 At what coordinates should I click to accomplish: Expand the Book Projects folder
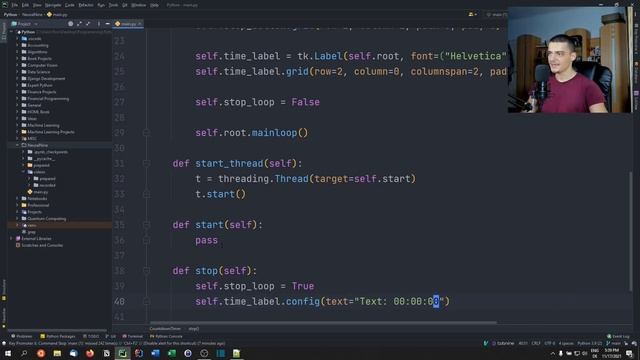[x=18, y=58]
